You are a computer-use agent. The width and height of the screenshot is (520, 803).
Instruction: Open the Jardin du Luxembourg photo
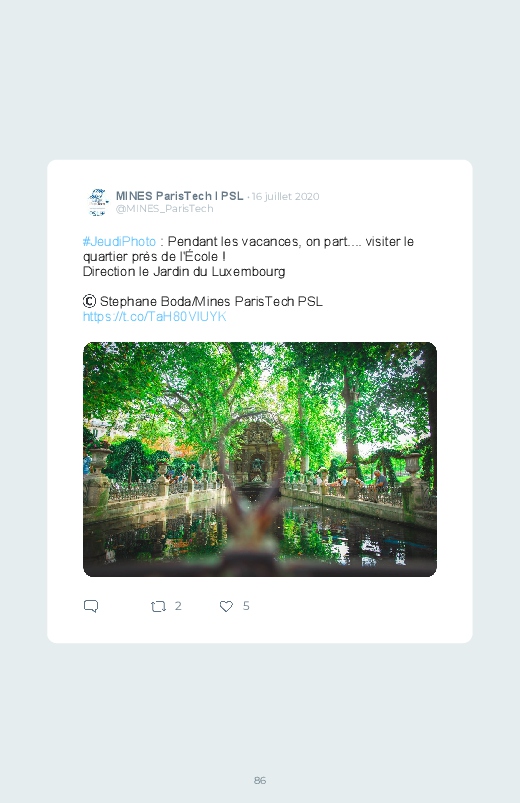click(x=260, y=459)
